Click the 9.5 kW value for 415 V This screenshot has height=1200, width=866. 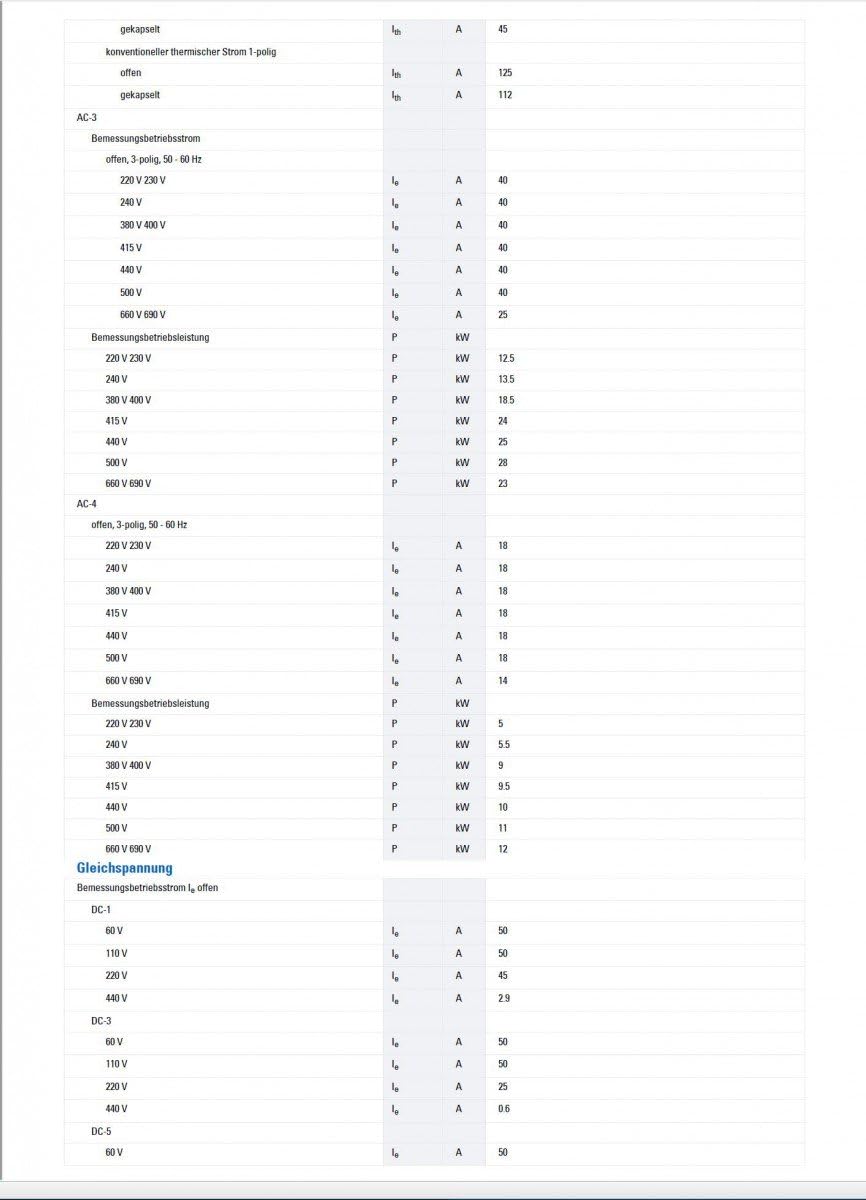pos(504,786)
